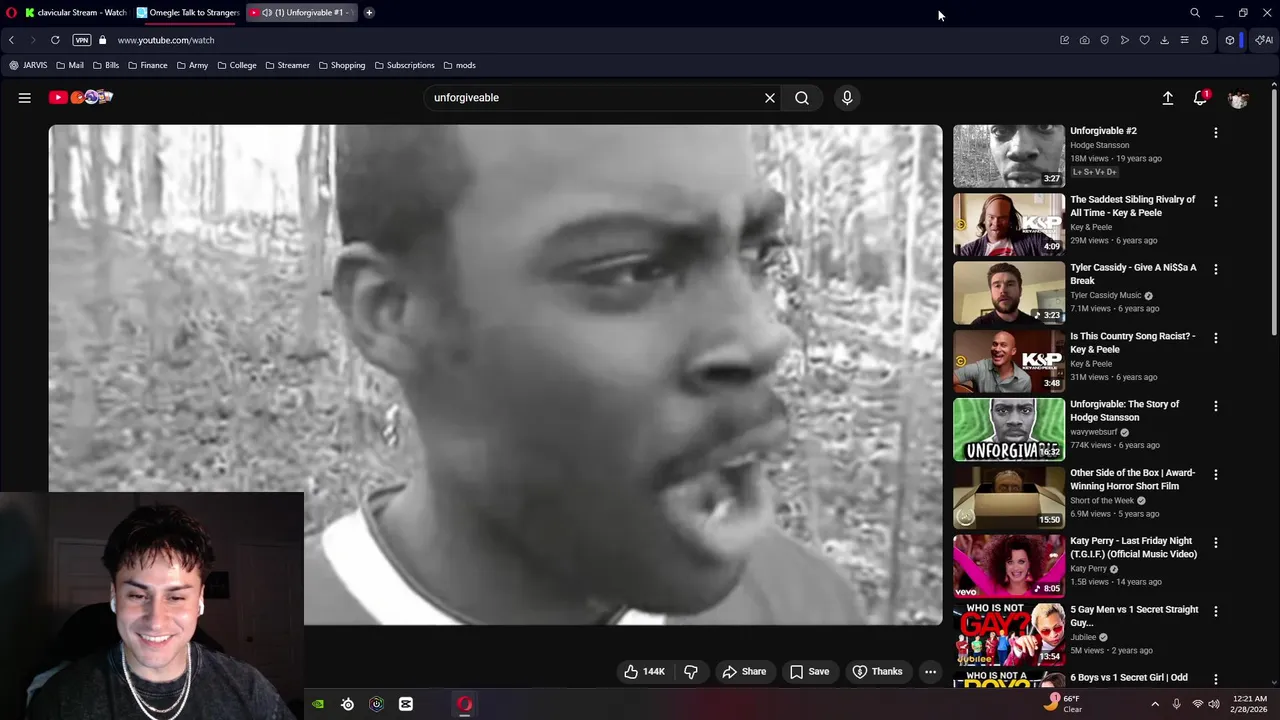Click the Opera icon in the taskbar

coord(464,704)
